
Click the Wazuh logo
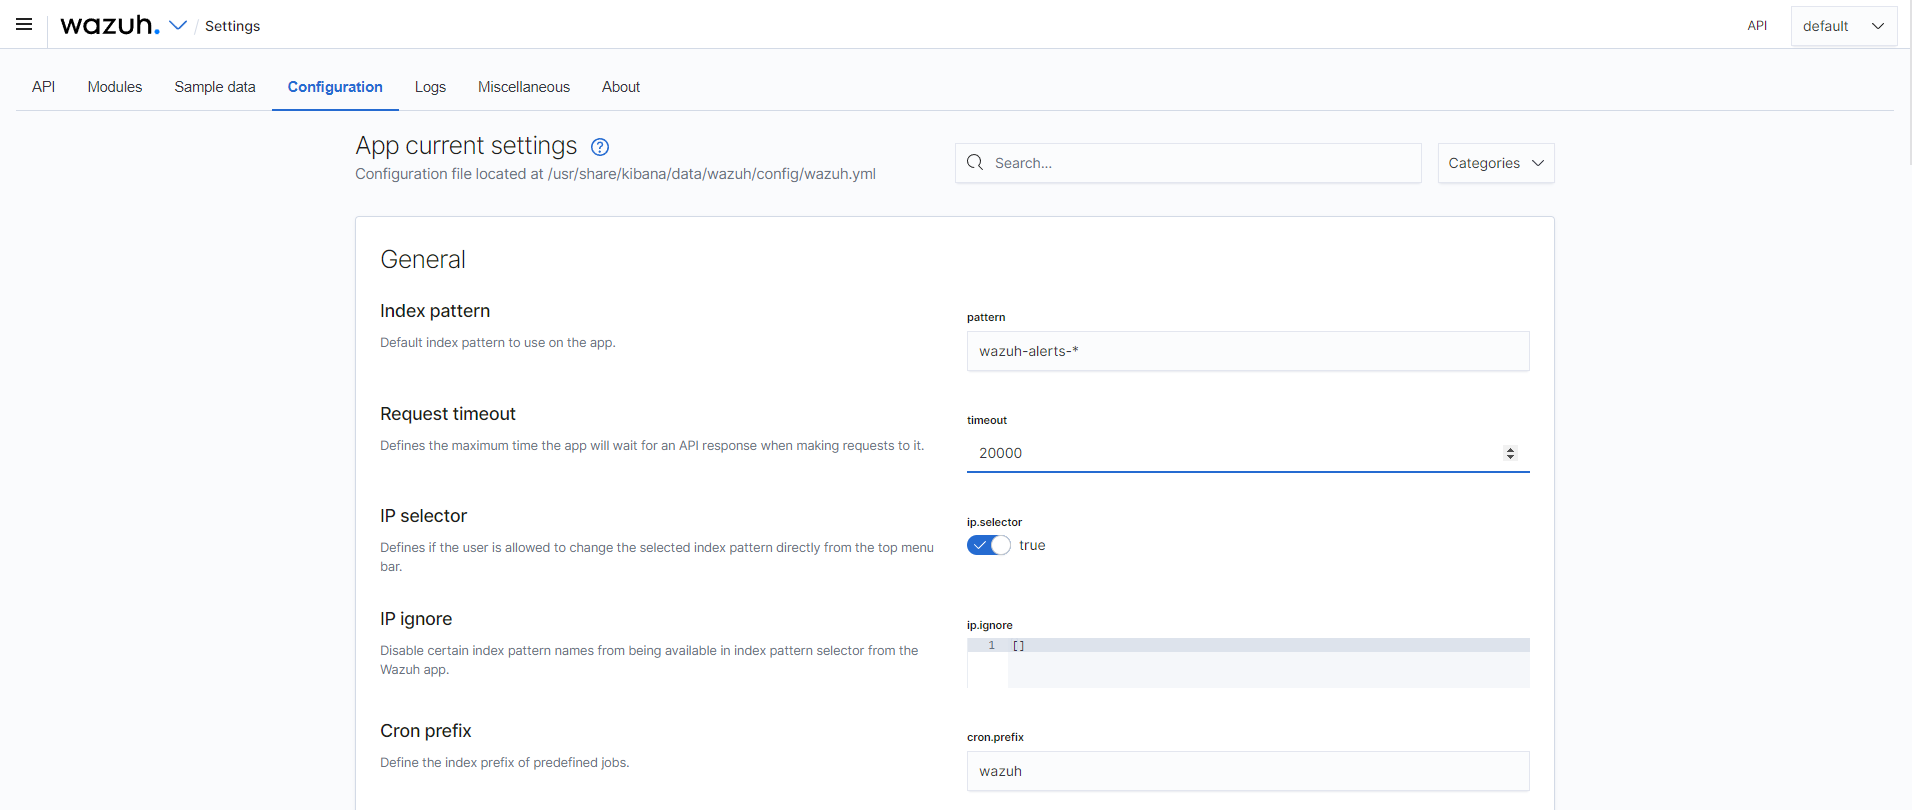tap(110, 25)
